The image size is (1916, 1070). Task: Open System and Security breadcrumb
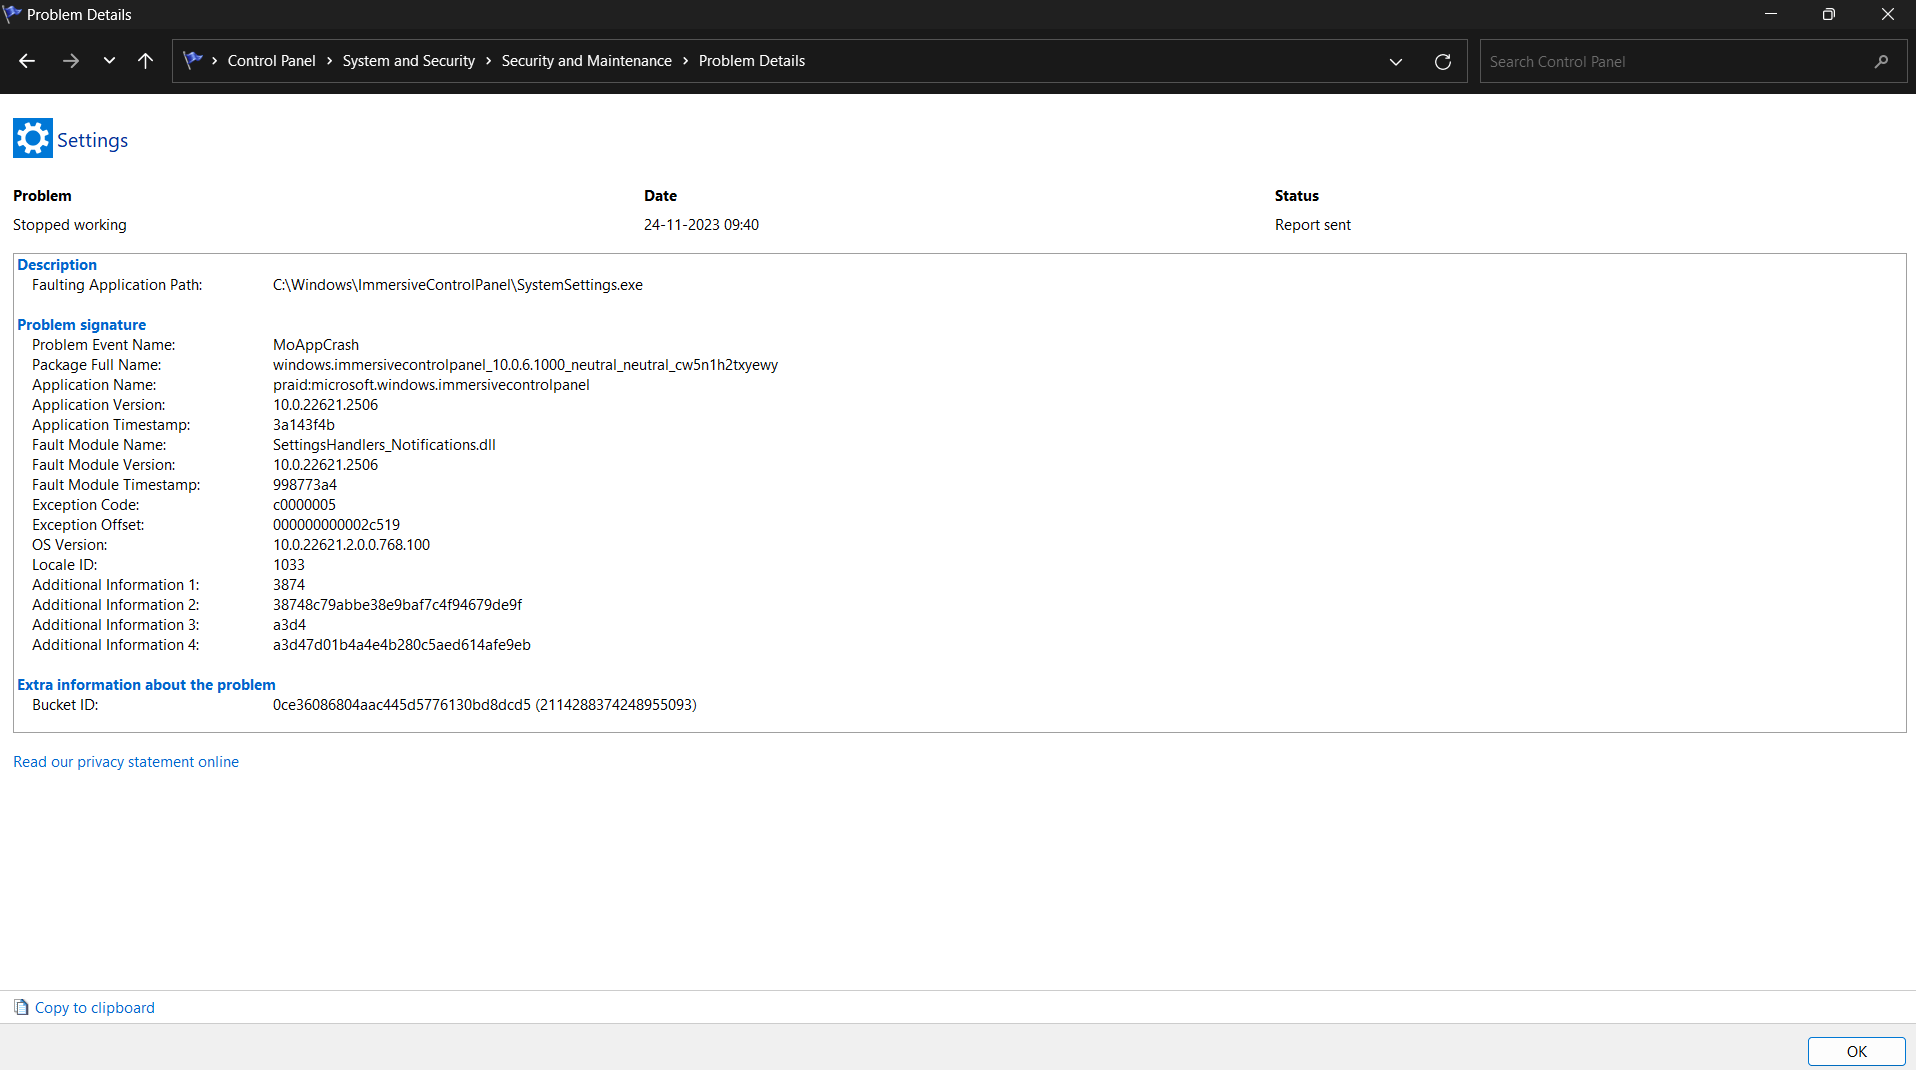tap(408, 61)
